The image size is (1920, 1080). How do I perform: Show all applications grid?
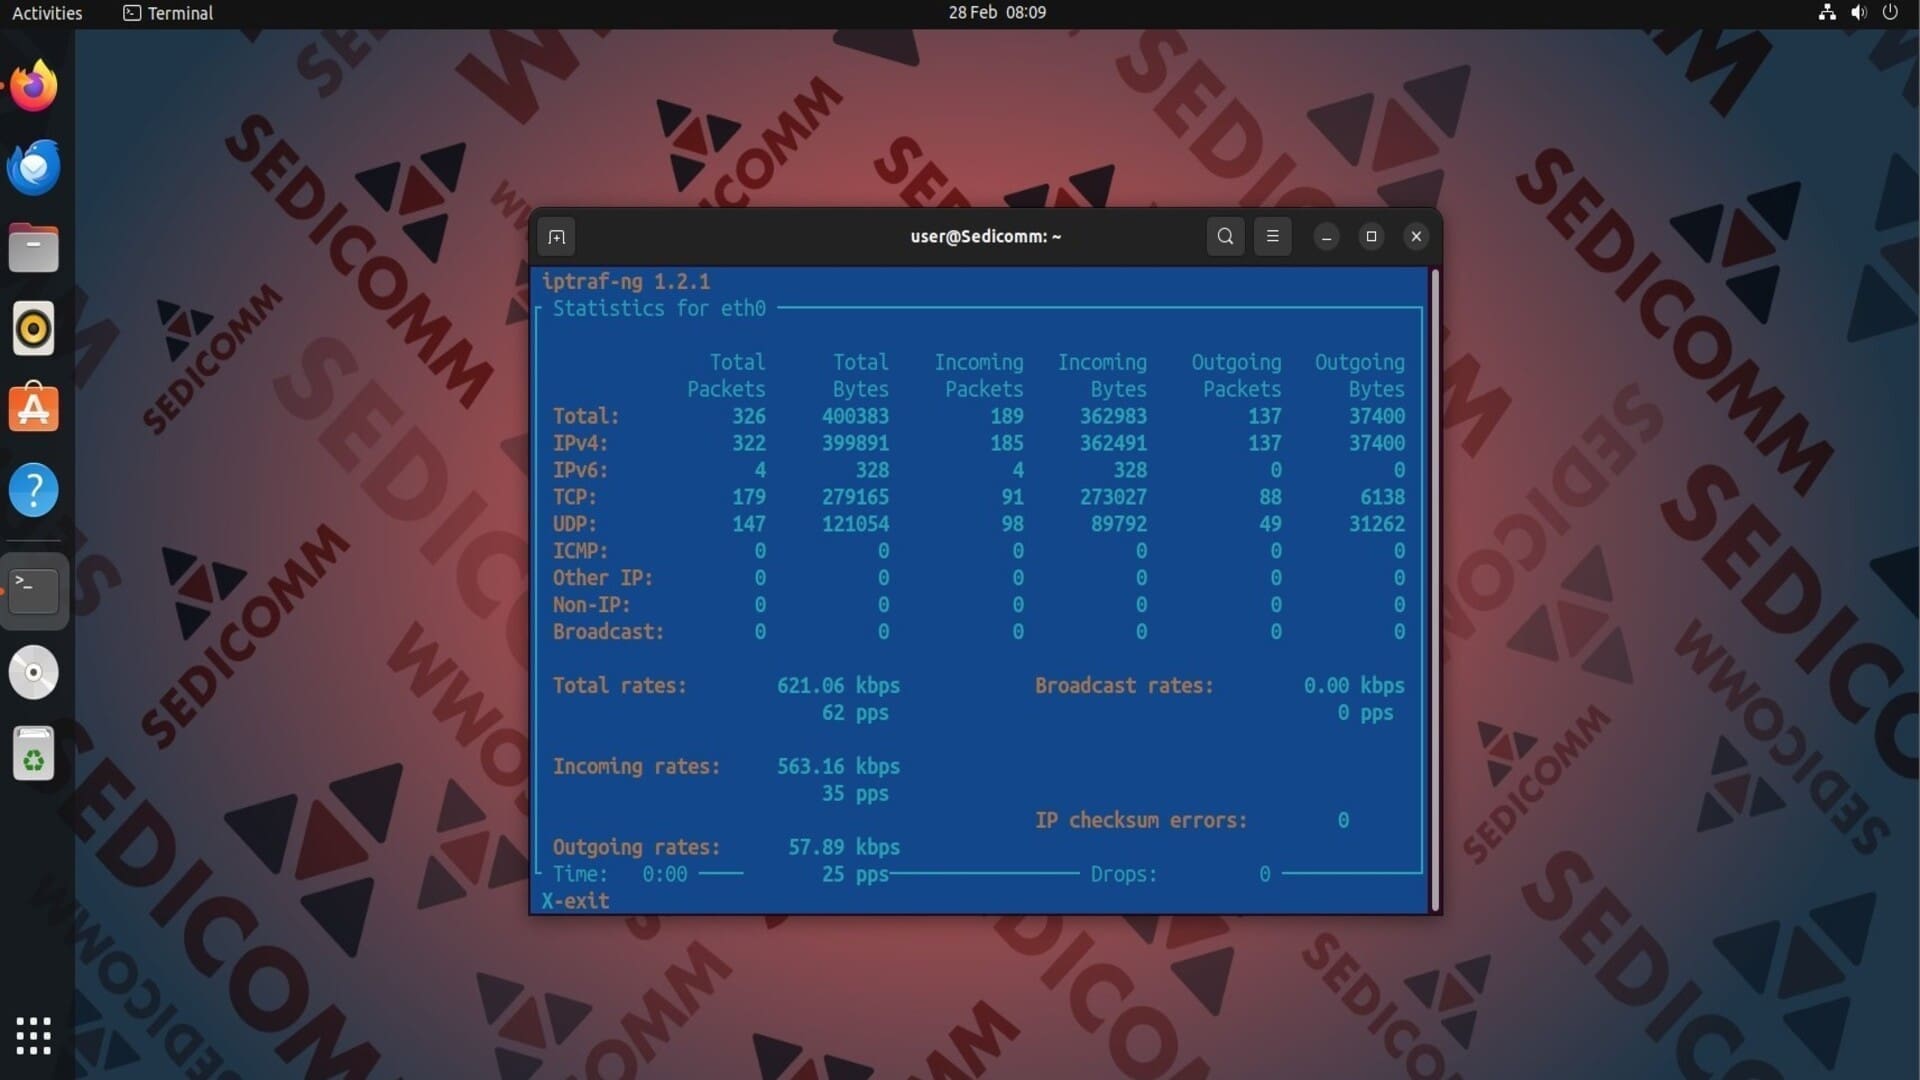click(x=34, y=1036)
